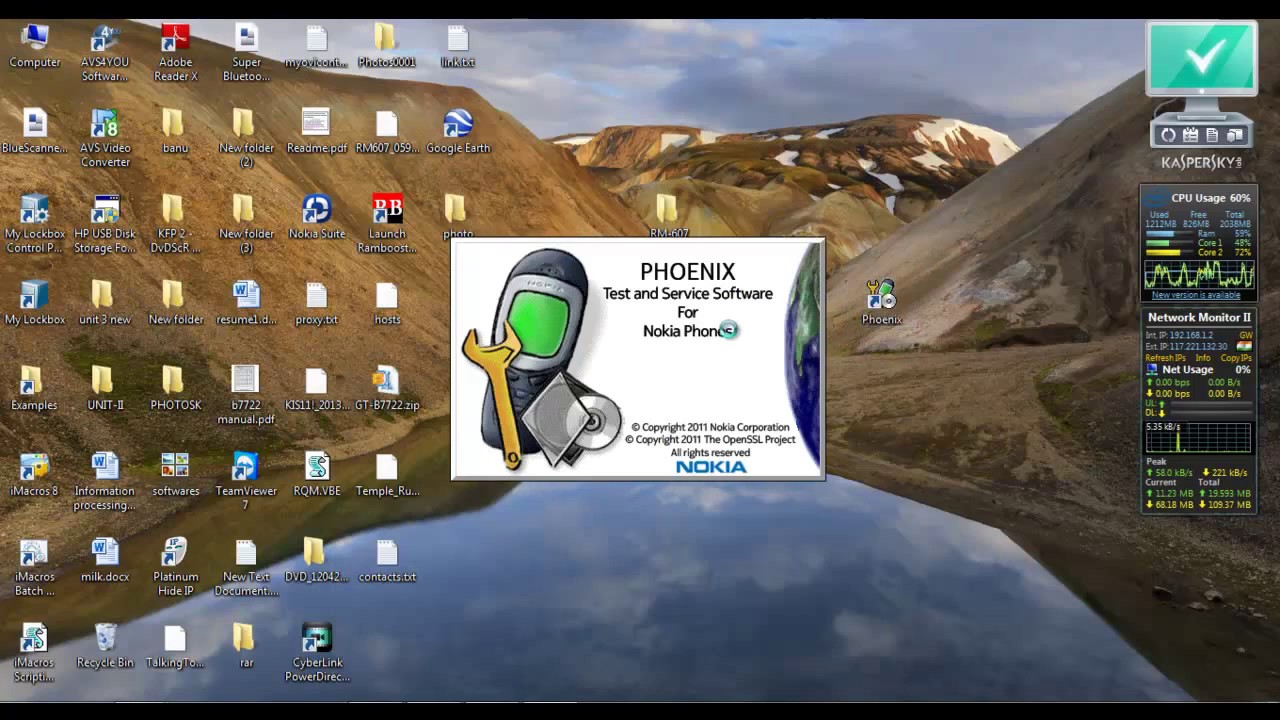The width and height of the screenshot is (1280, 720).
Task: Launch Platinum Hide IP
Action: (175, 569)
